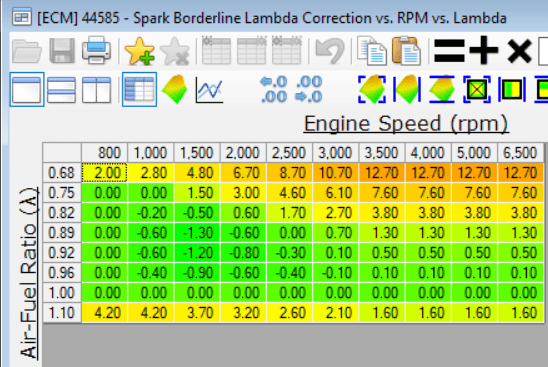Select cell 2.00 at 0.68 lambda, 800 rpm
Viewport: 548px width, 367px height.
104,173
